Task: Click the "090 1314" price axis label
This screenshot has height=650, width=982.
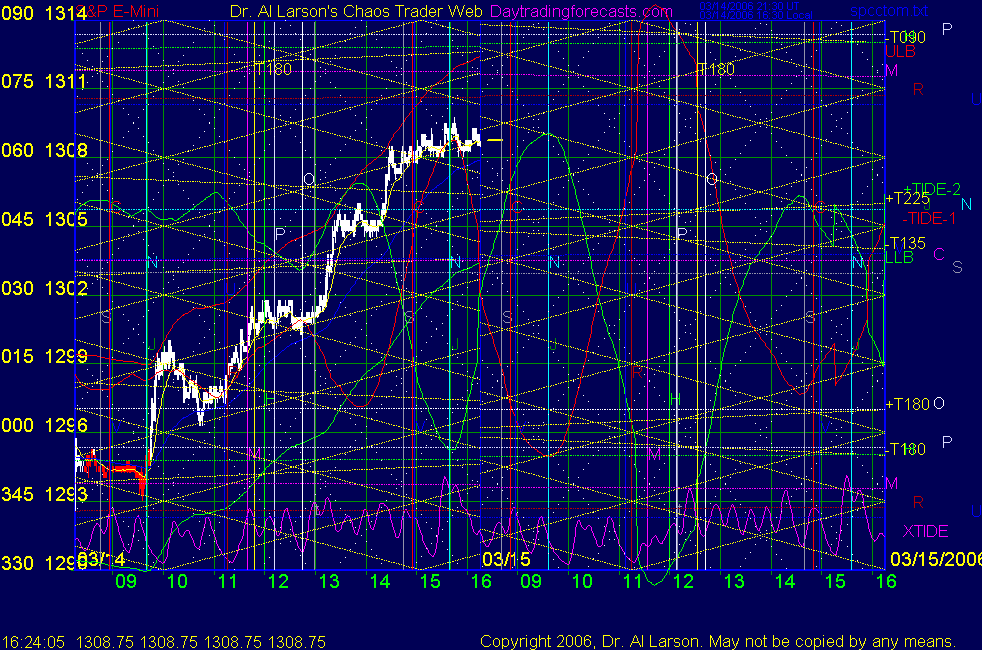Action: pos(44,13)
